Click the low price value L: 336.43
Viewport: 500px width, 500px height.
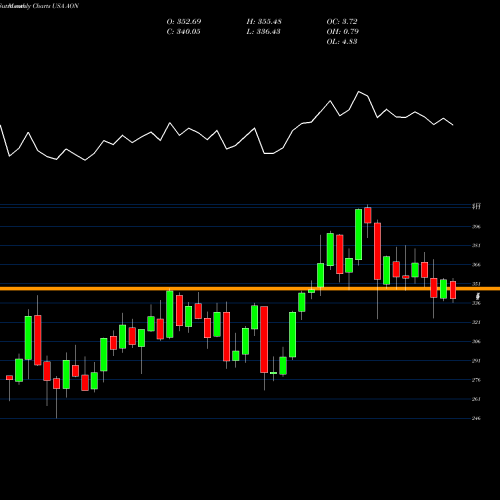tap(263, 32)
